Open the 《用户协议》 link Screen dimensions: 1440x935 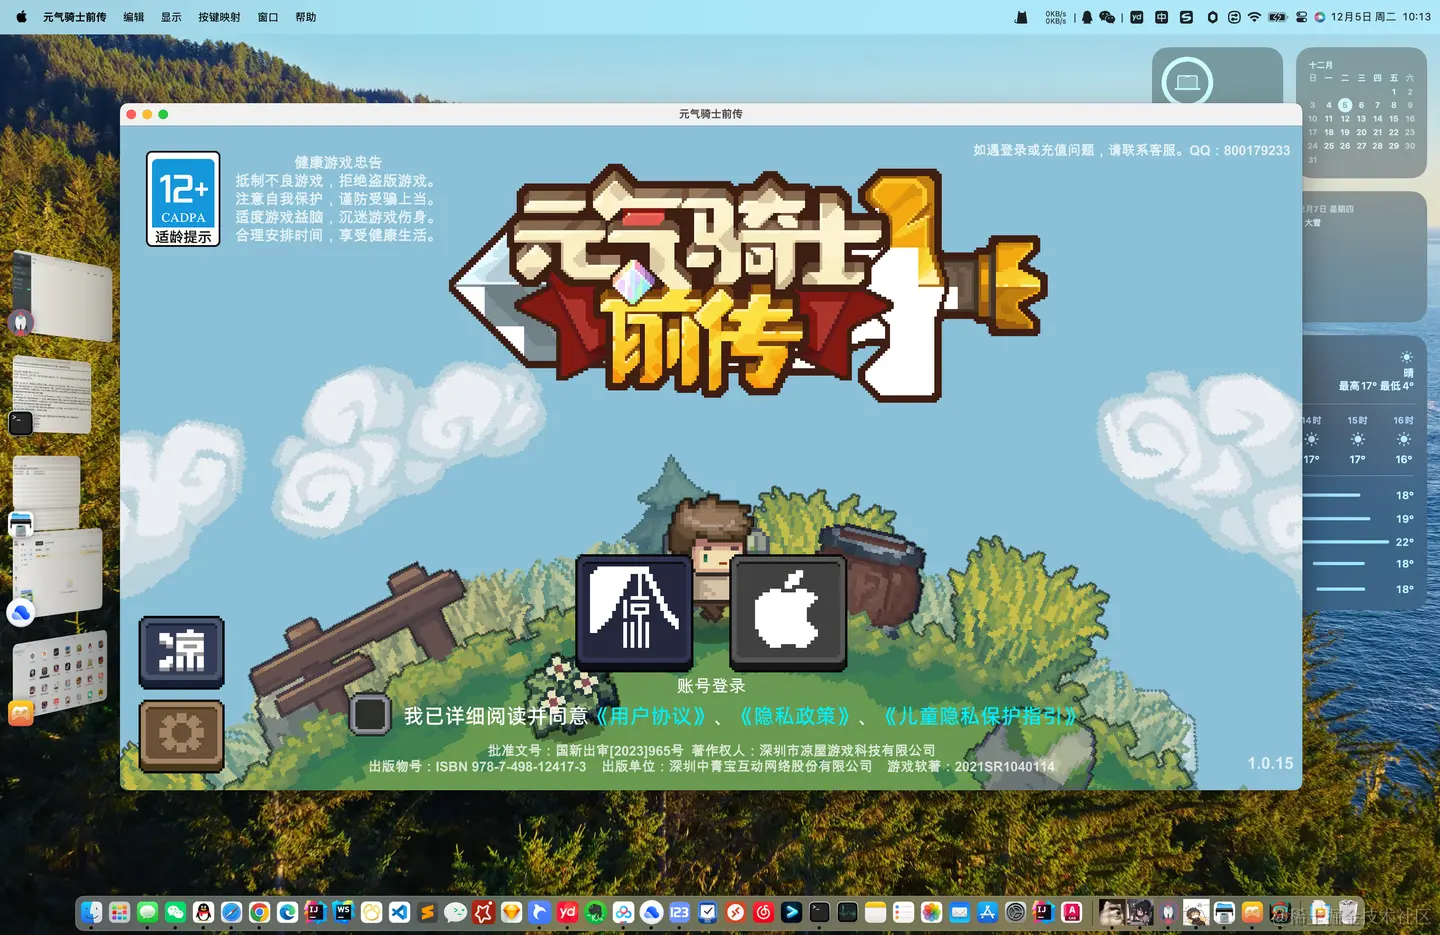[651, 716]
